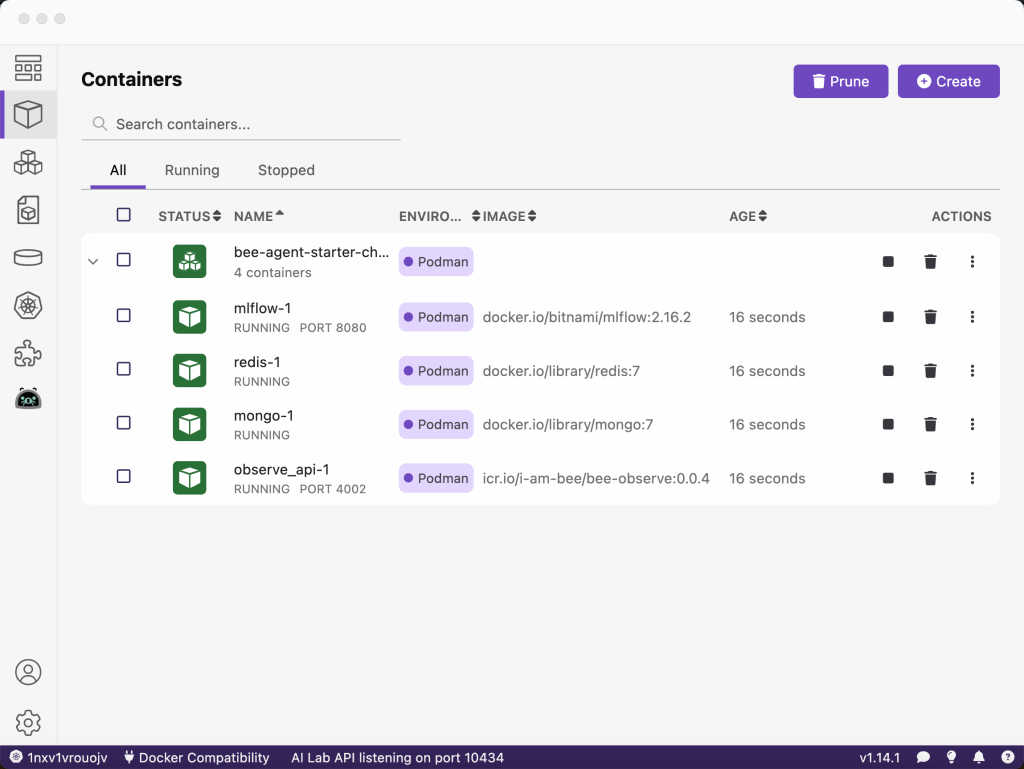Focus the Search containers field
The image size is (1024, 769).
point(250,124)
